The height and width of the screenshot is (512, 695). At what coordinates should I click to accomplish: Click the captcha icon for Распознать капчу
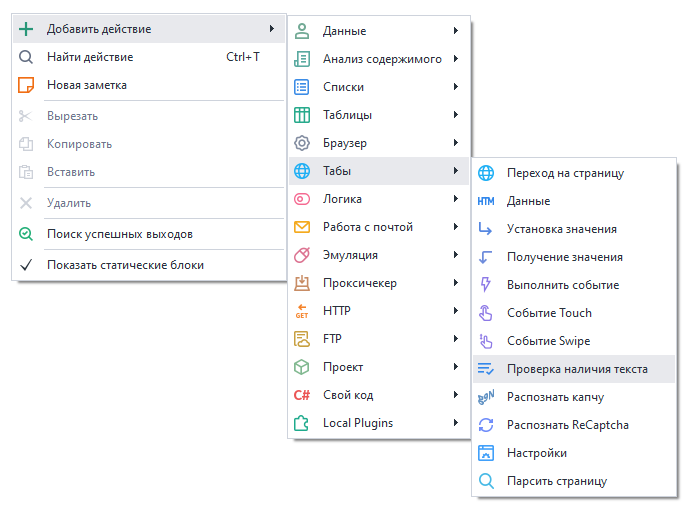(x=486, y=397)
